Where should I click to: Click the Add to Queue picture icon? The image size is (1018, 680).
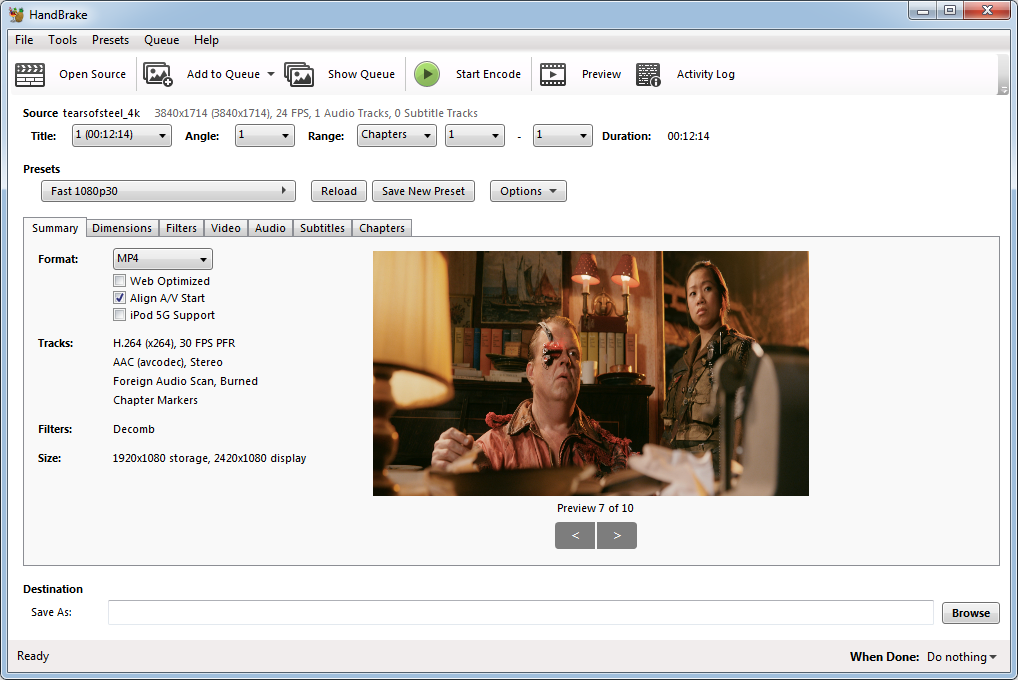158,75
